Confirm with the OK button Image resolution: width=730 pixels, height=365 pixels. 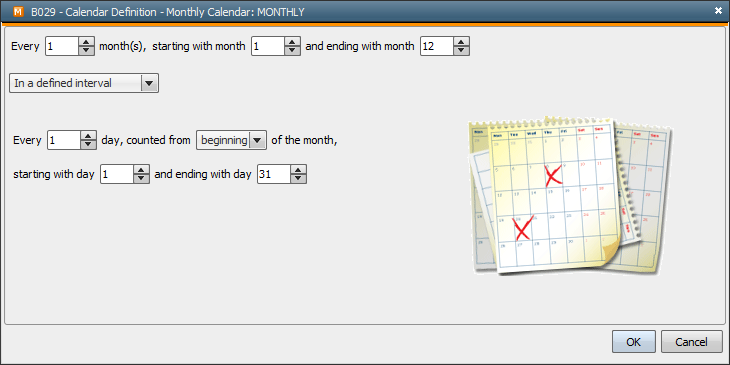pyautogui.click(x=634, y=342)
